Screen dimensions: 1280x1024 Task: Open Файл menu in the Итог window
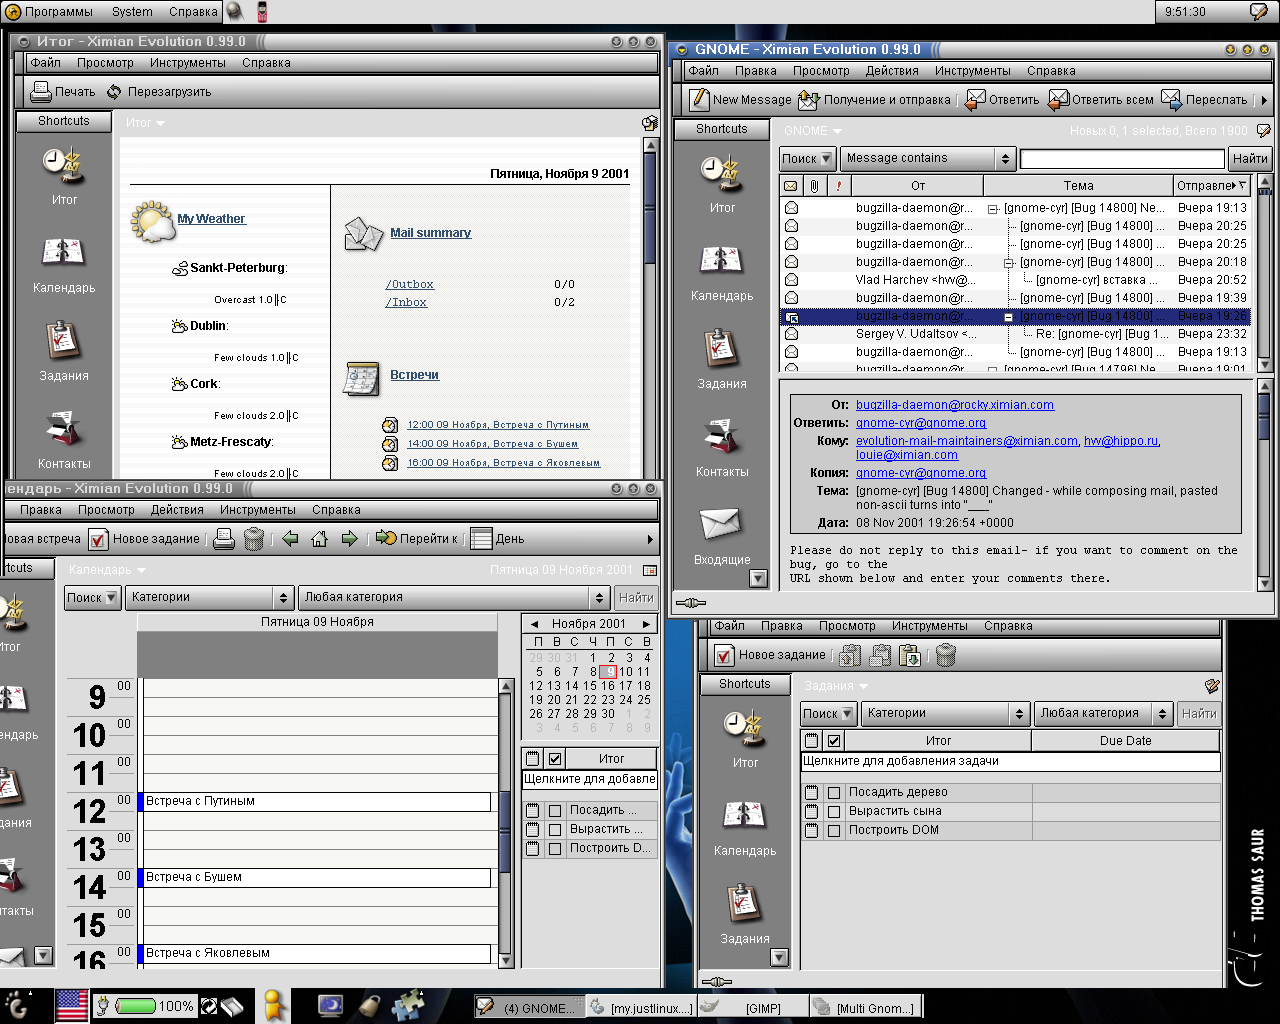(x=46, y=63)
